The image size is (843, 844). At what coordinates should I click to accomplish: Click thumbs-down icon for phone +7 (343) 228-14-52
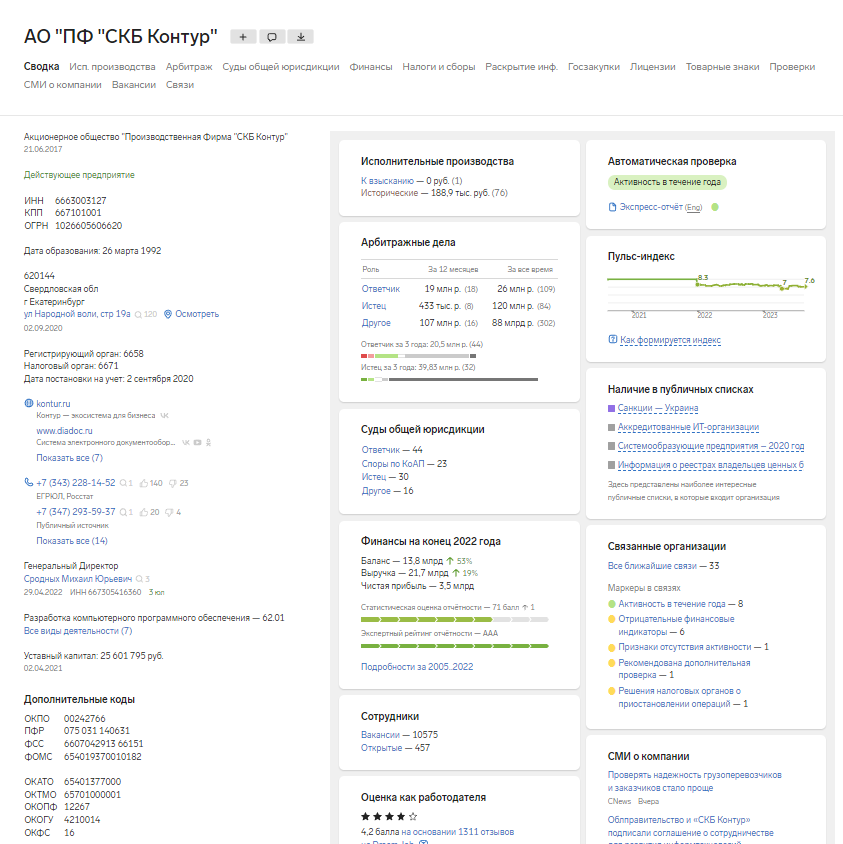pyautogui.click(x=173, y=483)
